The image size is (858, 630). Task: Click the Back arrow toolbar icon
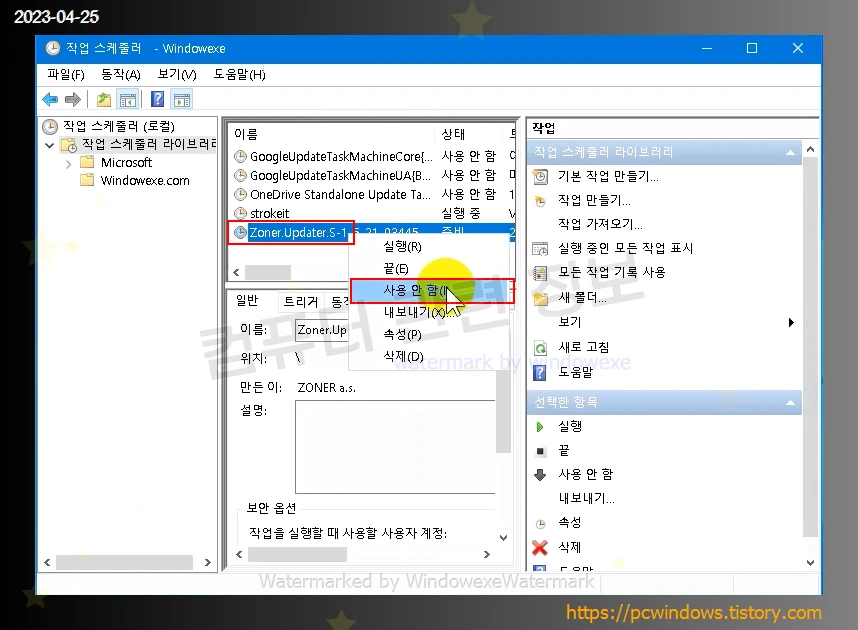click(50, 100)
